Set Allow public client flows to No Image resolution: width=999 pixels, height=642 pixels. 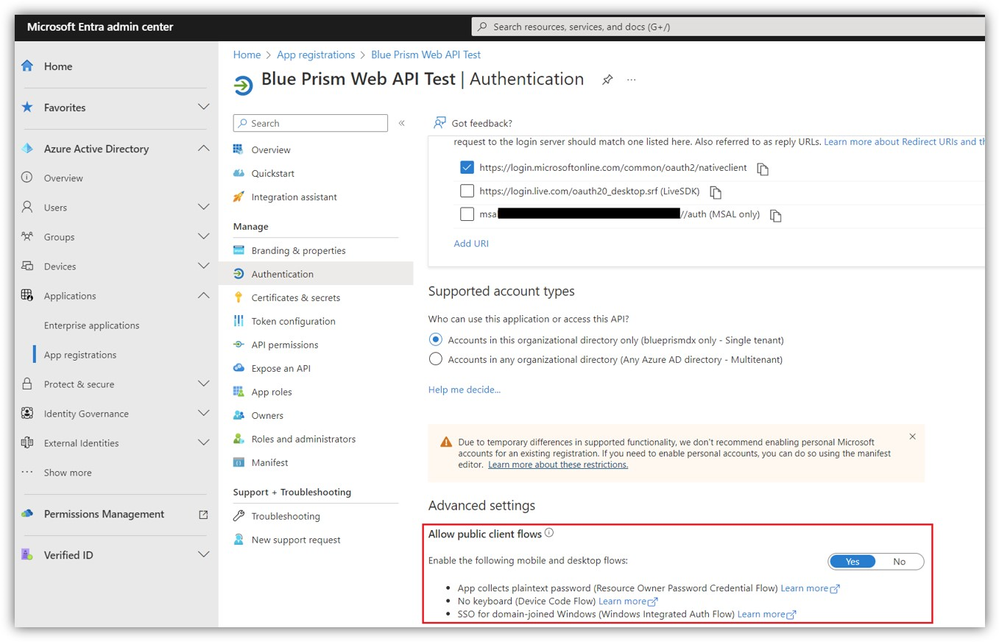[899, 561]
